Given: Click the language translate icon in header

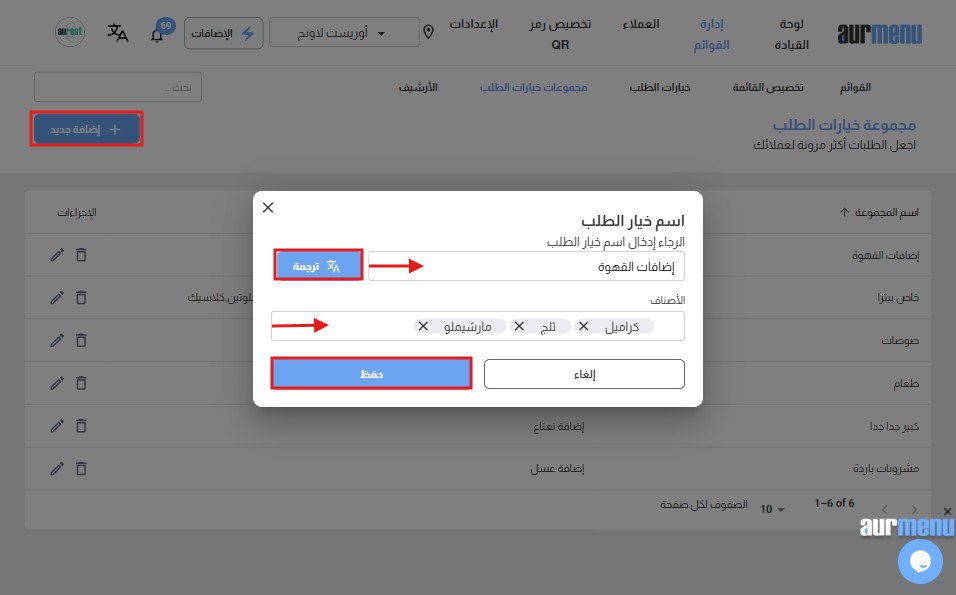Looking at the screenshot, I should pyautogui.click(x=118, y=32).
